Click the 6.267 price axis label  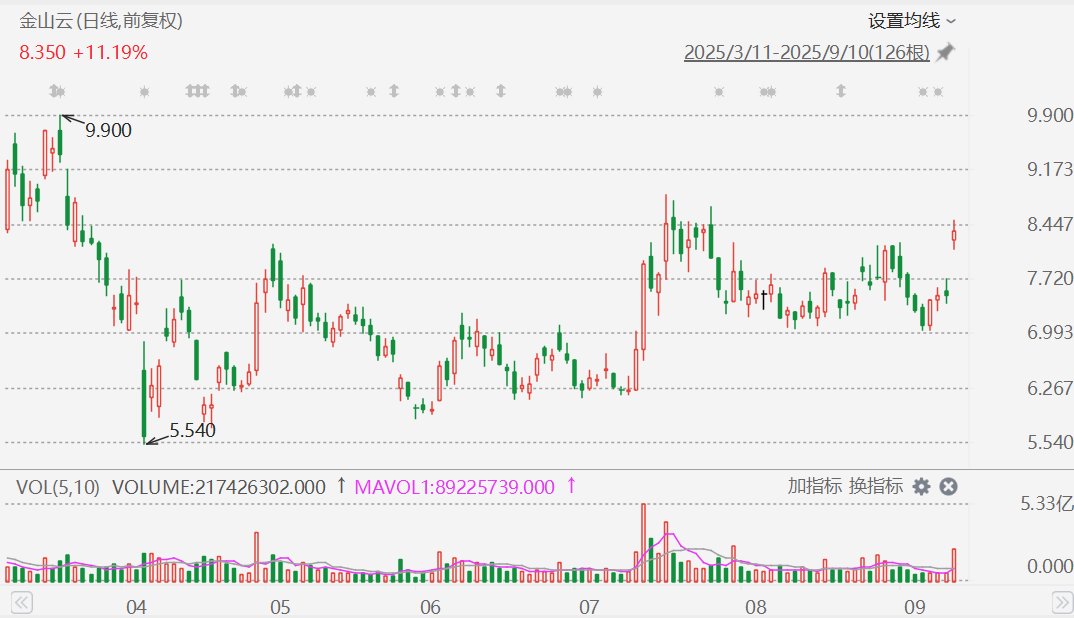click(1050, 388)
